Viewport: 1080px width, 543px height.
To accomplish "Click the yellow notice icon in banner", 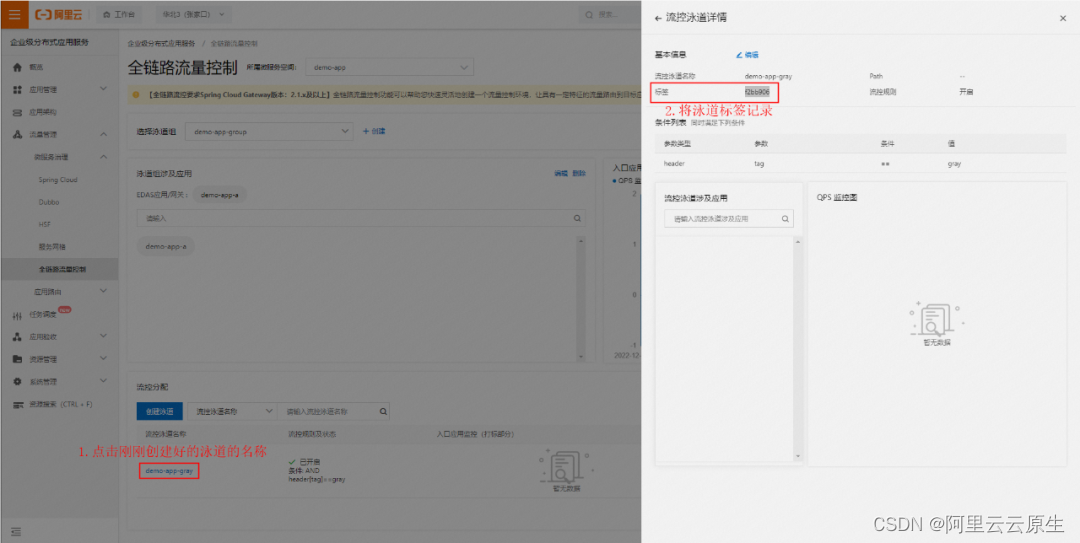I will 134,95.
